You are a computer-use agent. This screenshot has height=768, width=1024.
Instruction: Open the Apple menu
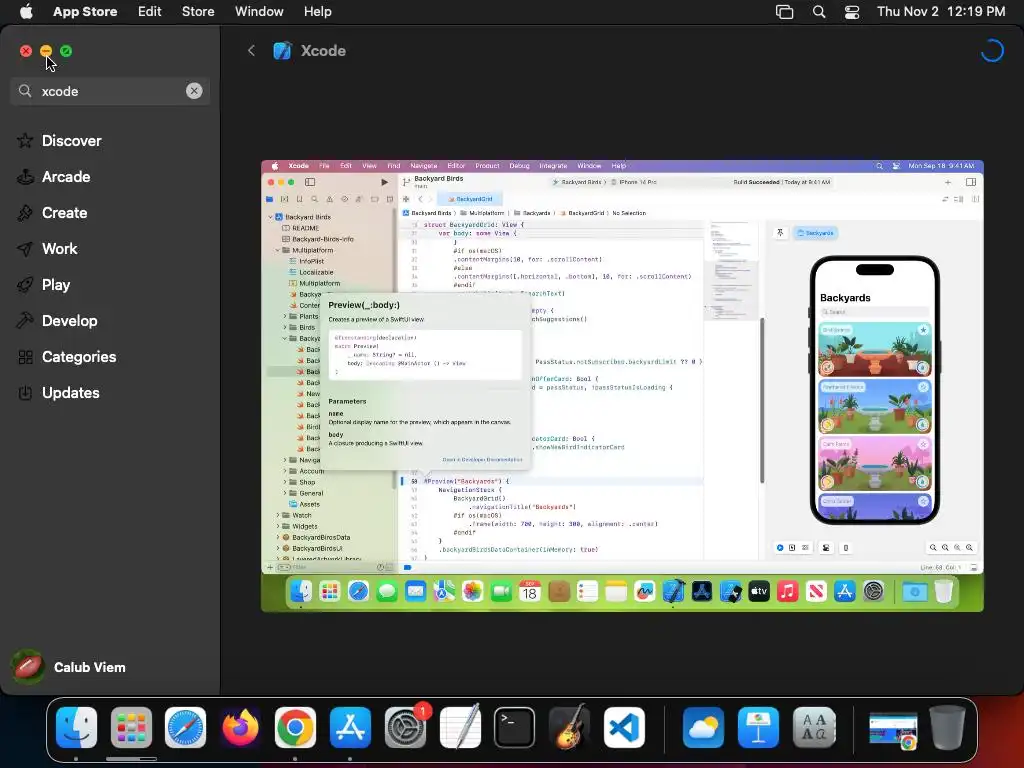[26, 11]
